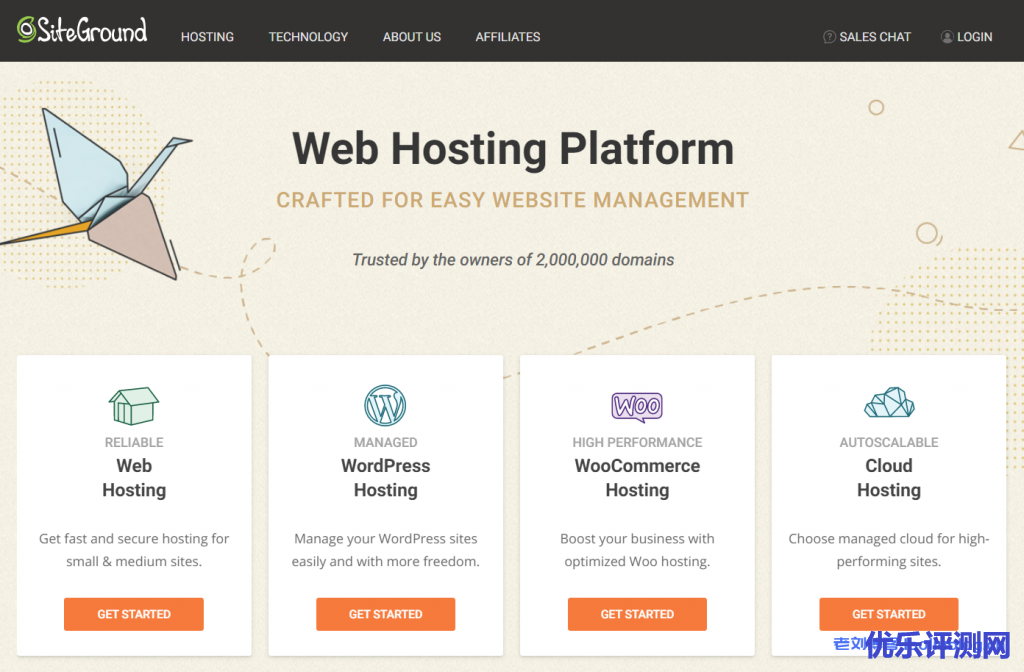Image resolution: width=1024 pixels, height=672 pixels.
Task: Click the Web Hosting card title
Action: (134, 478)
